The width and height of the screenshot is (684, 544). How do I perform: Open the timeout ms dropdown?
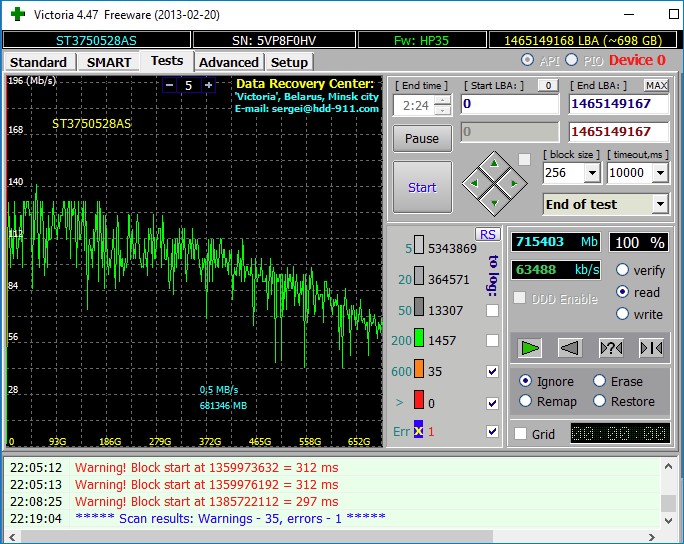(x=659, y=173)
